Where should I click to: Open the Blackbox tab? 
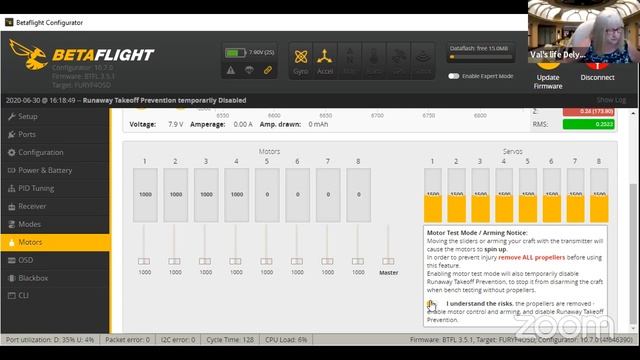coord(55,278)
